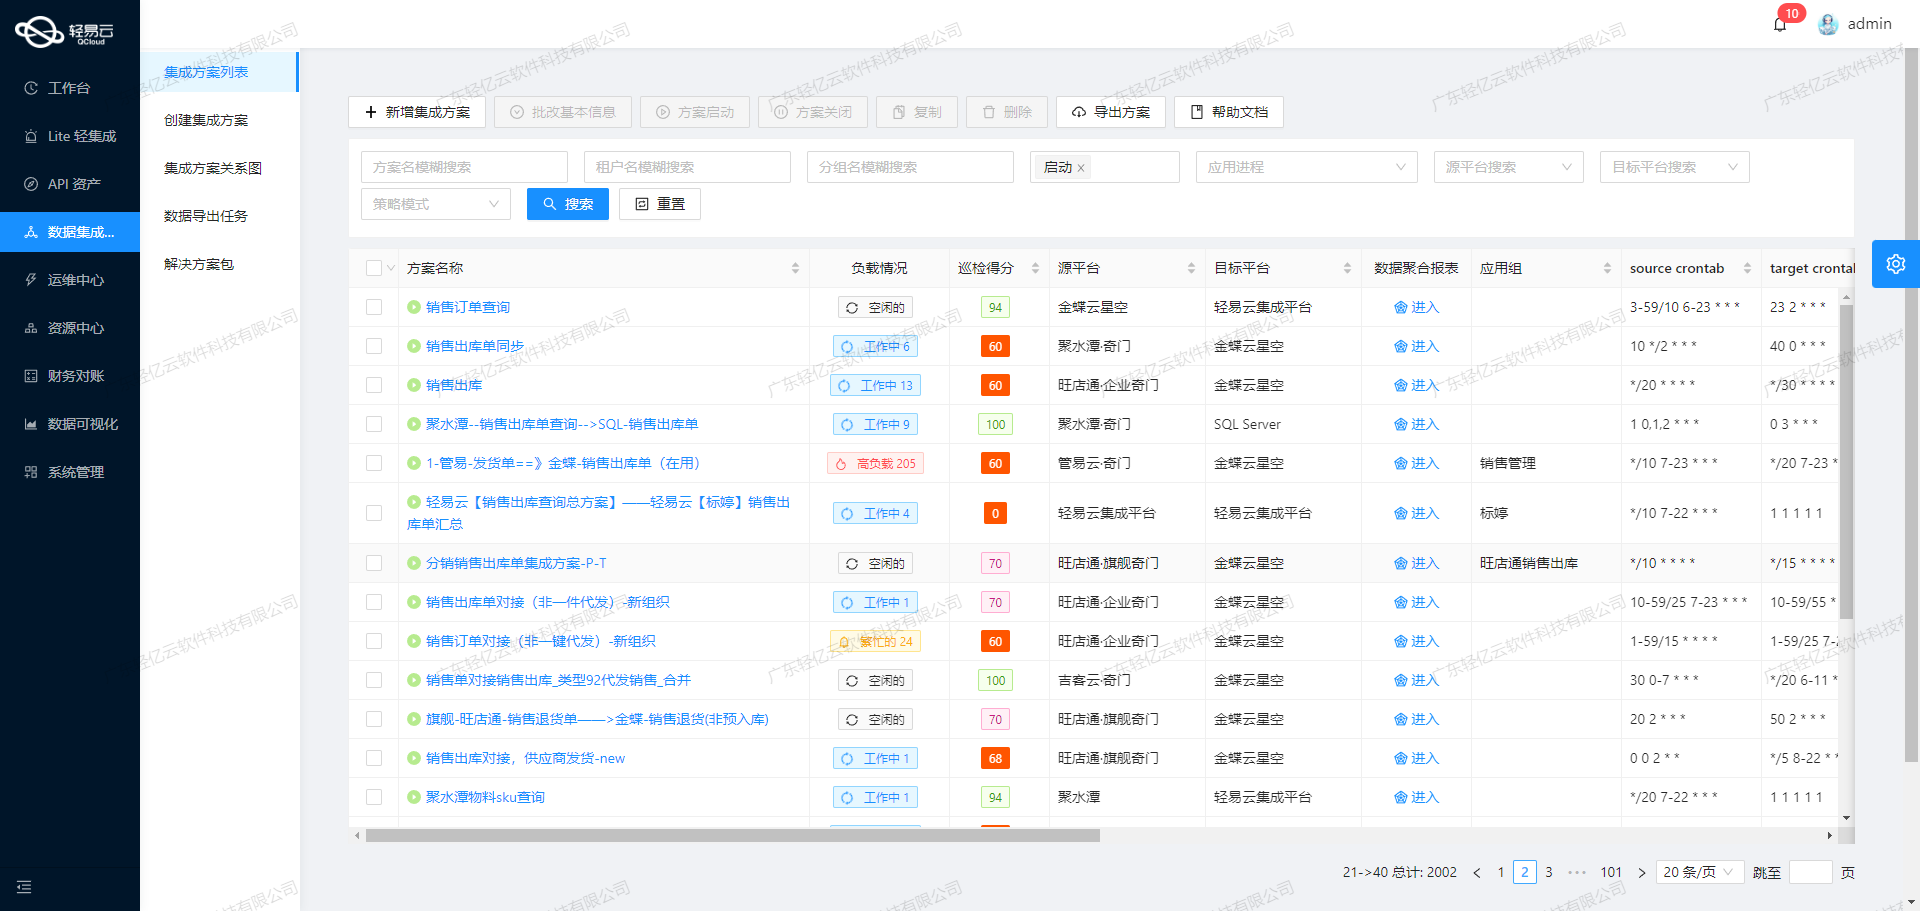Open 工作台 in sidebar
This screenshot has height=911, width=1920.
(x=70, y=88)
